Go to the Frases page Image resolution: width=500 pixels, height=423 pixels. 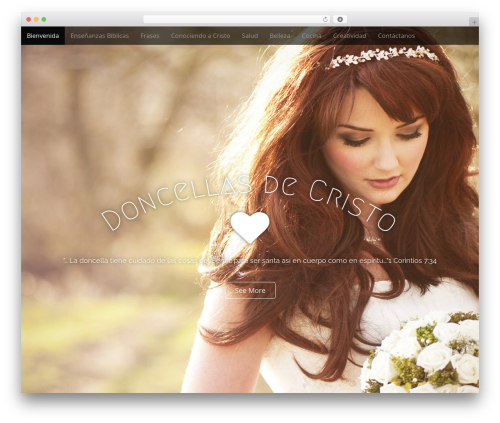[150, 36]
